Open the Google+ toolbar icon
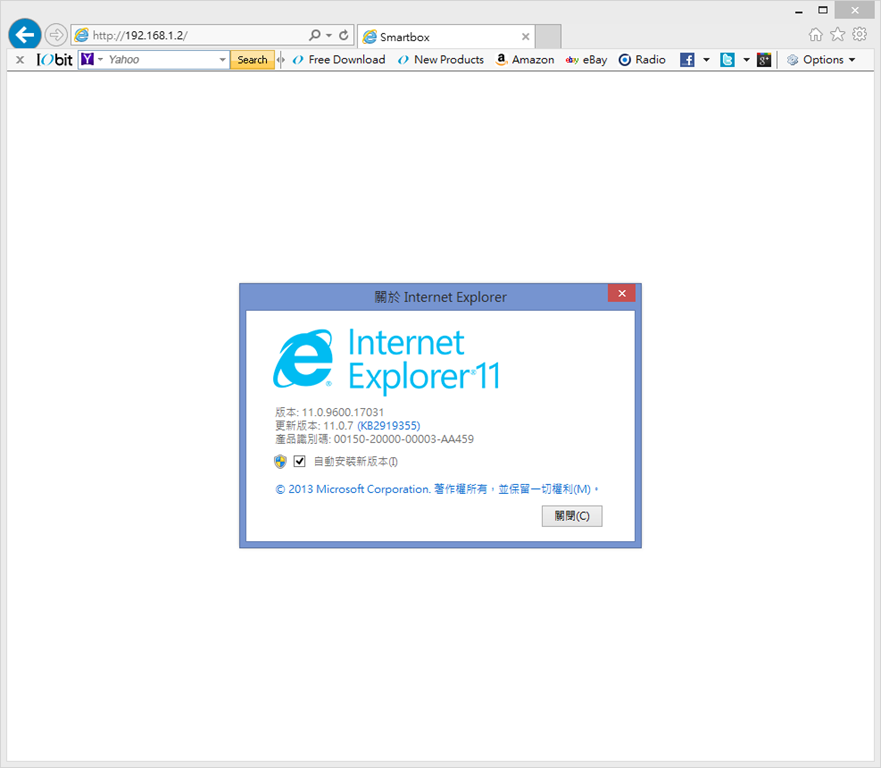Image resolution: width=881 pixels, height=768 pixels. point(764,60)
